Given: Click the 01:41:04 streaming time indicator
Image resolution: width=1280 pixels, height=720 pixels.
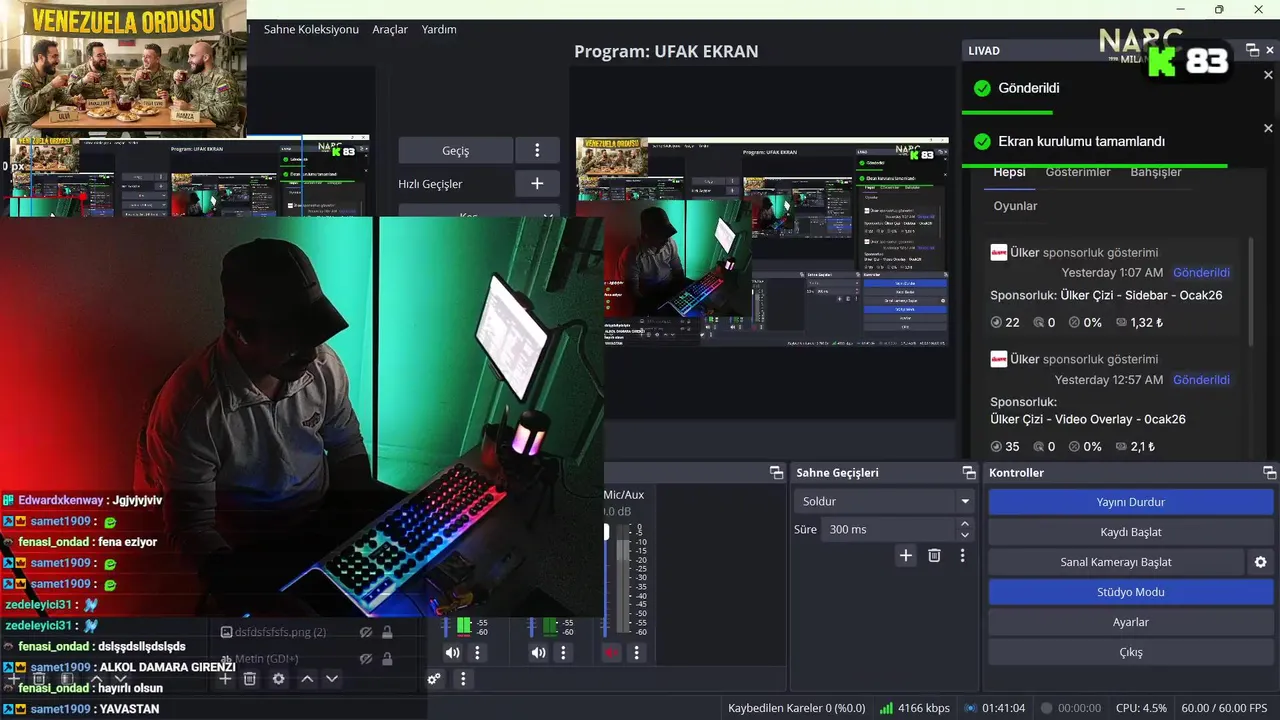Looking at the screenshot, I should coord(1004,708).
